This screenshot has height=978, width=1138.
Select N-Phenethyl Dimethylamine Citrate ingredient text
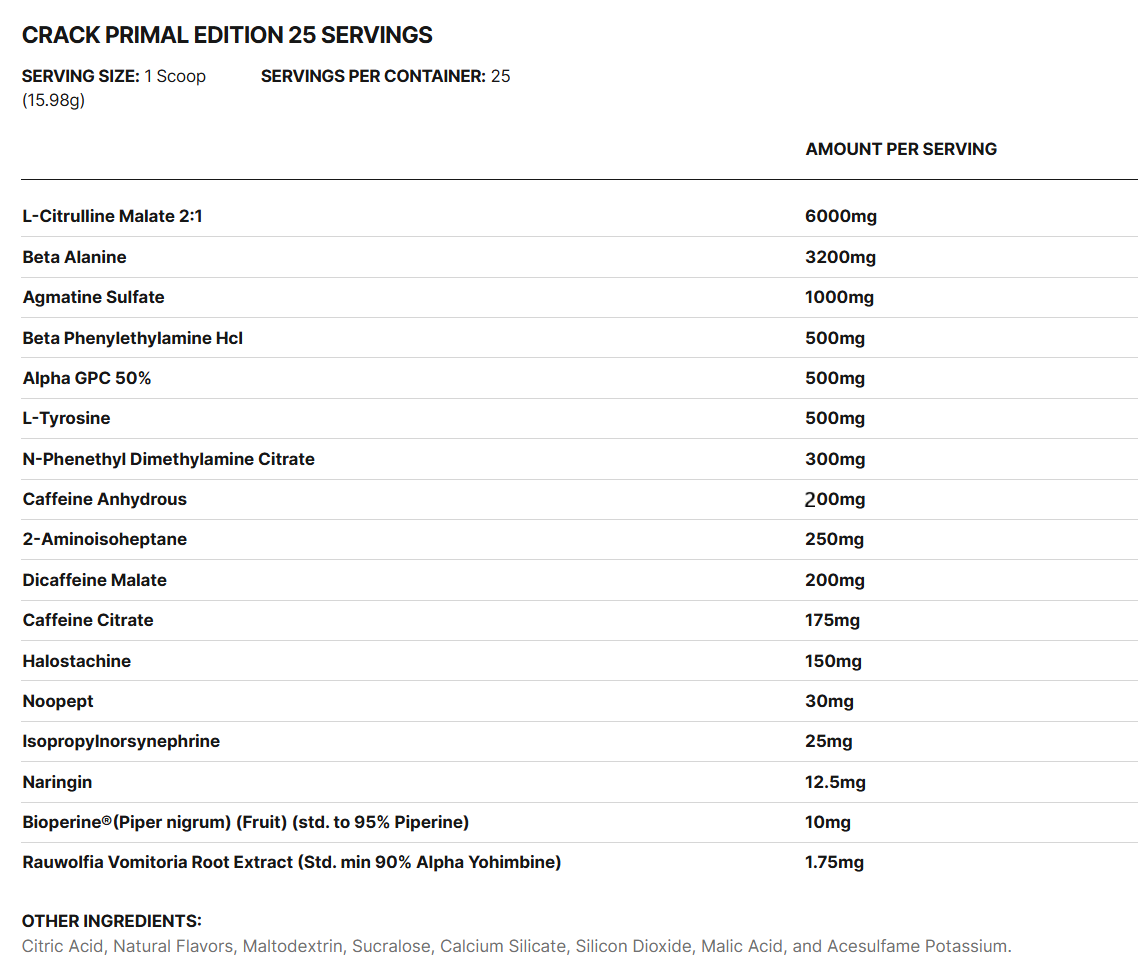point(169,459)
